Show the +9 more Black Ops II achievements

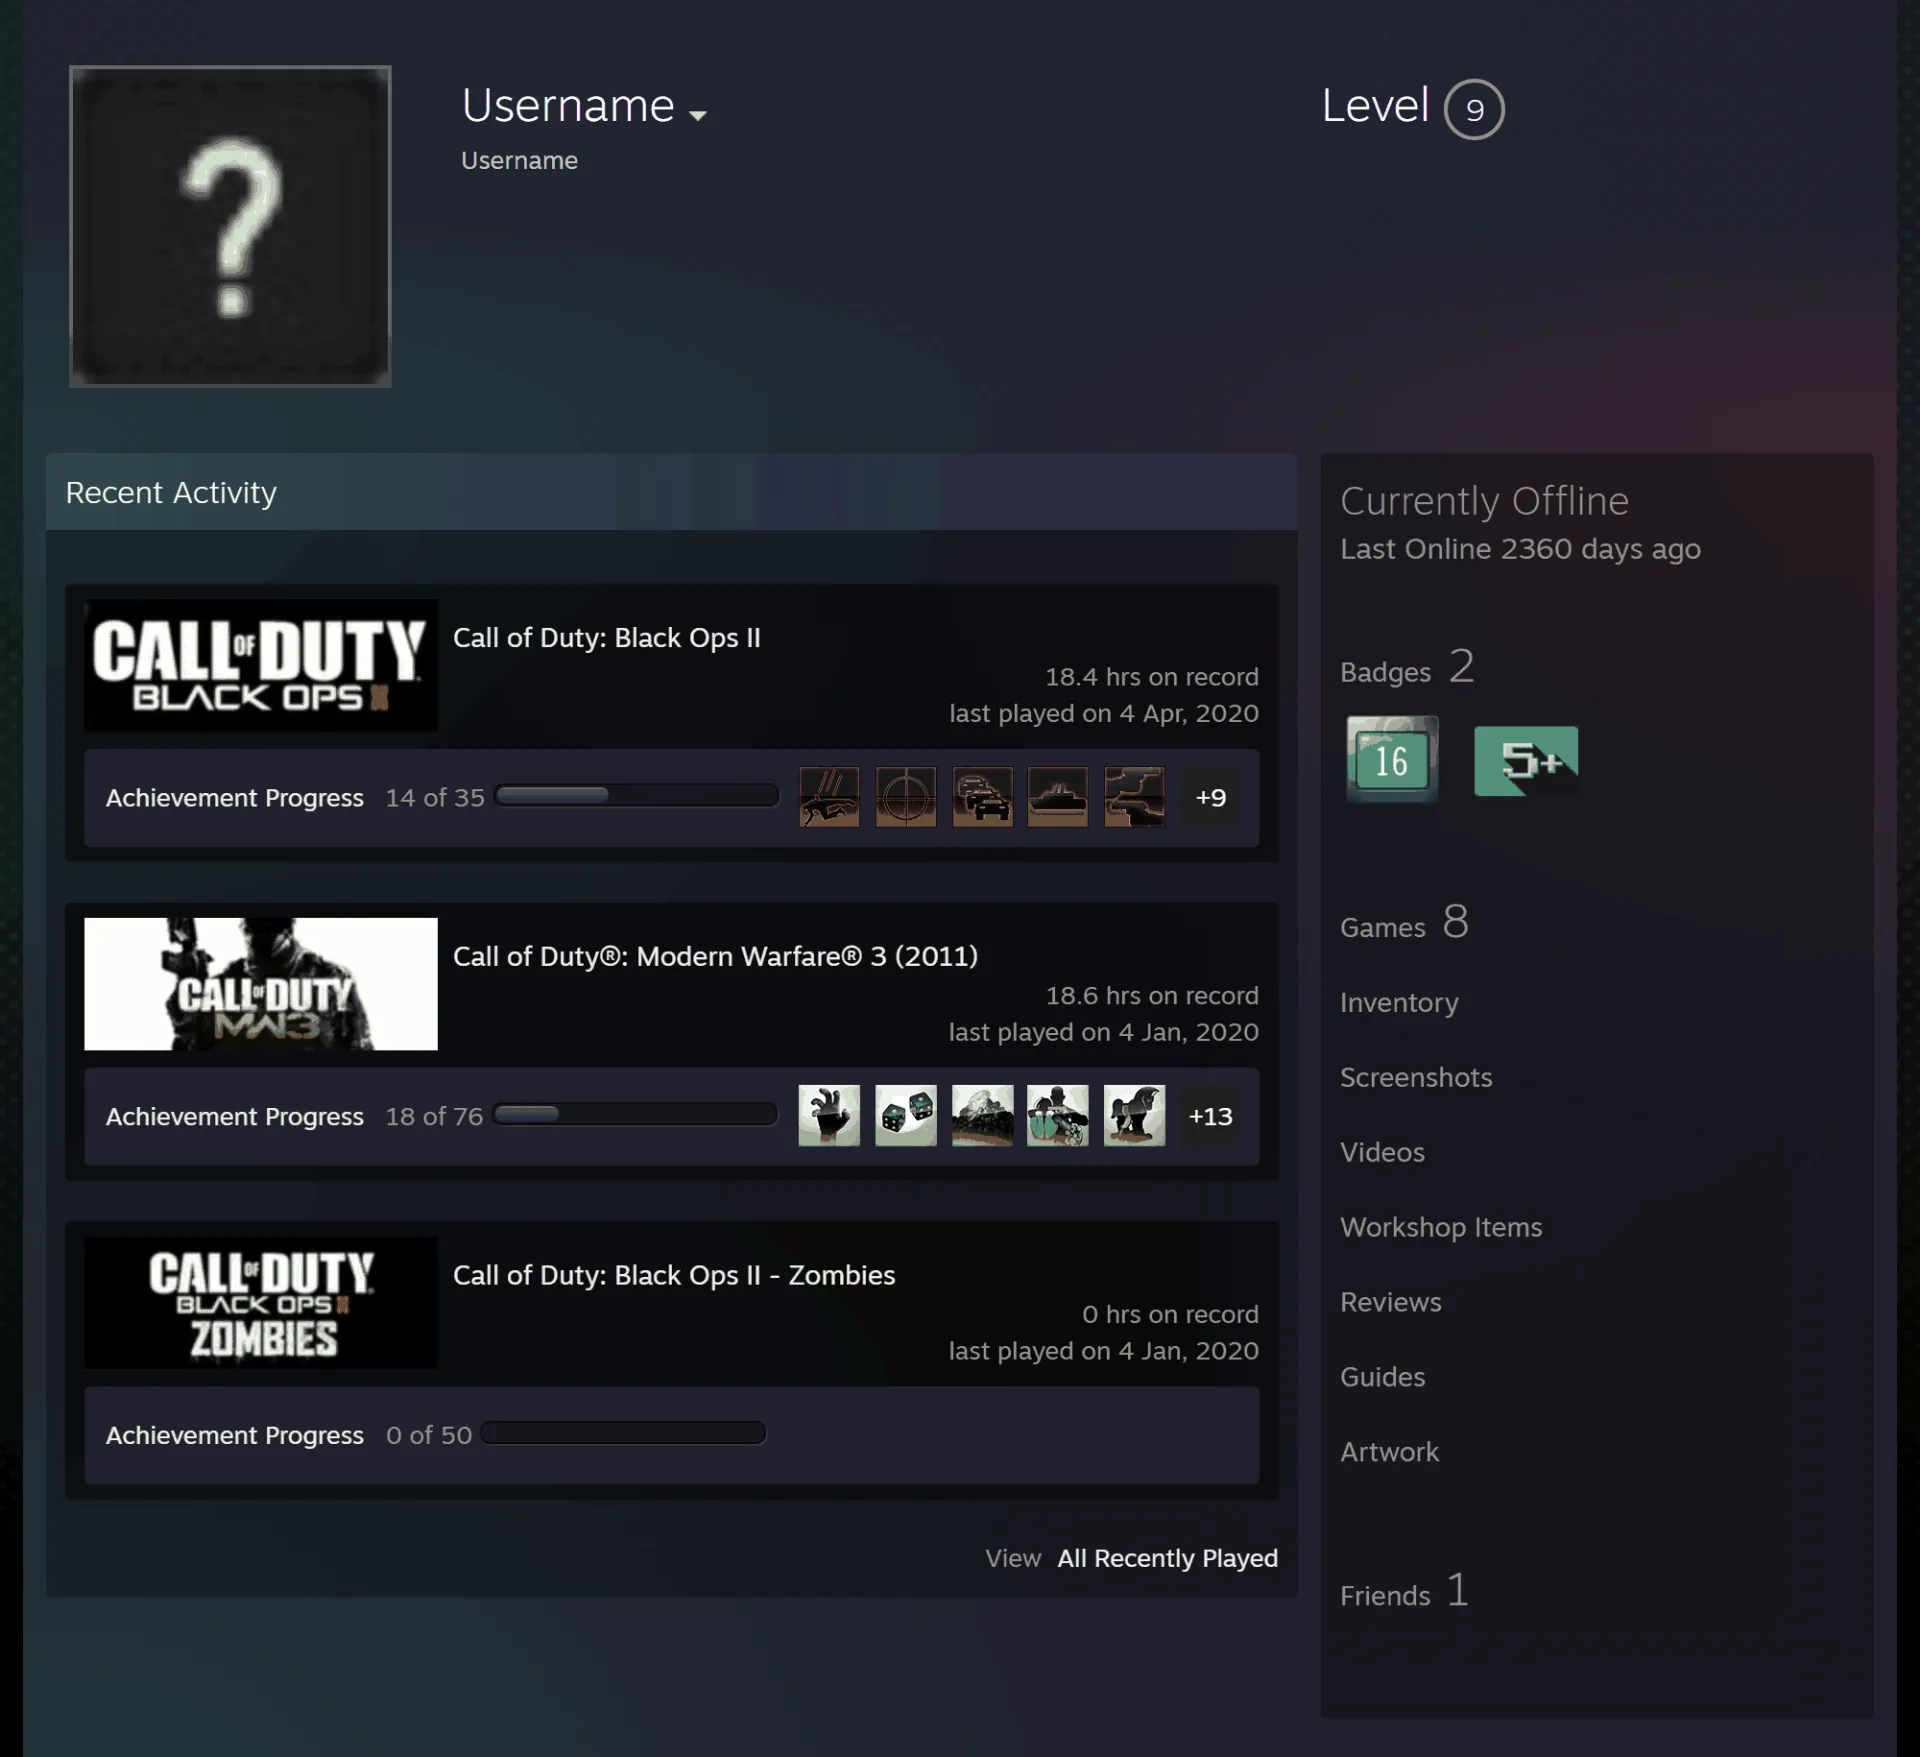(x=1210, y=797)
